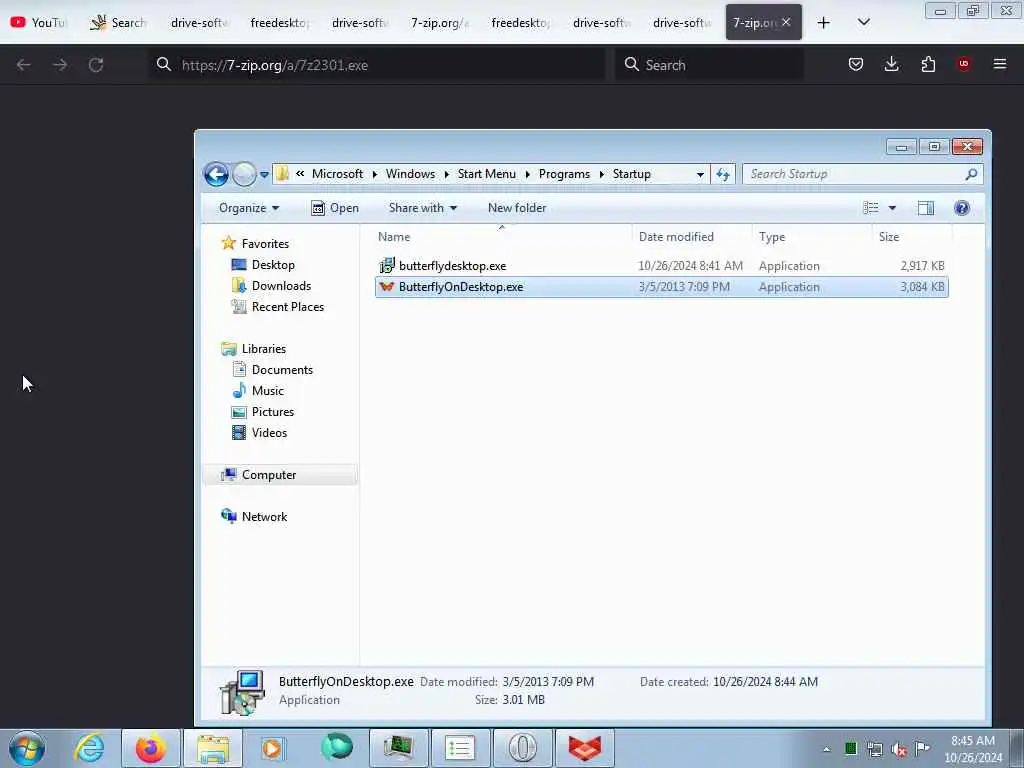
Task: Close the active 7-zip.org tab
Action: point(786,22)
